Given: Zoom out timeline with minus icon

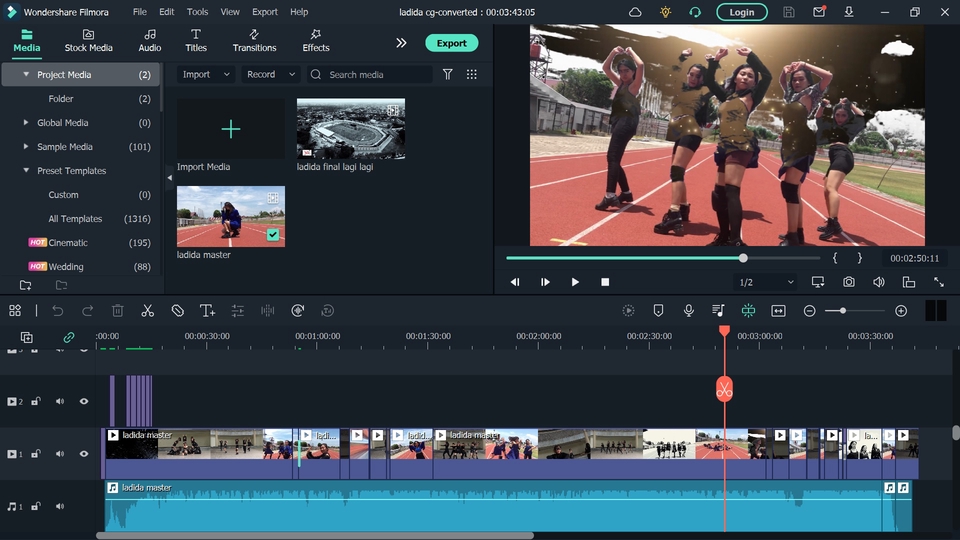Looking at the screenshot, I should (x=809, y=311).
